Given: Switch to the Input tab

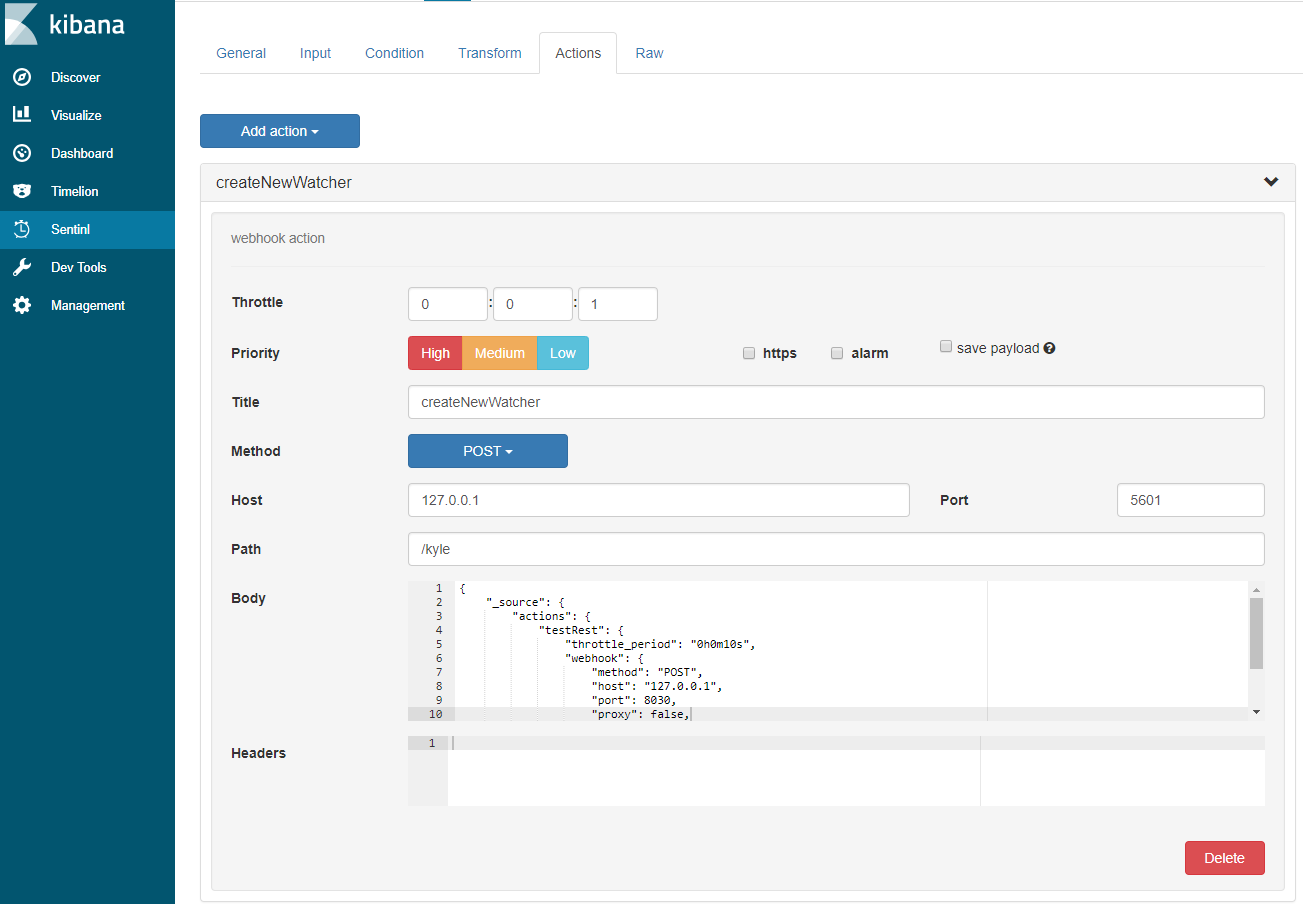Looking at the screenshot, I should point(315,53).
